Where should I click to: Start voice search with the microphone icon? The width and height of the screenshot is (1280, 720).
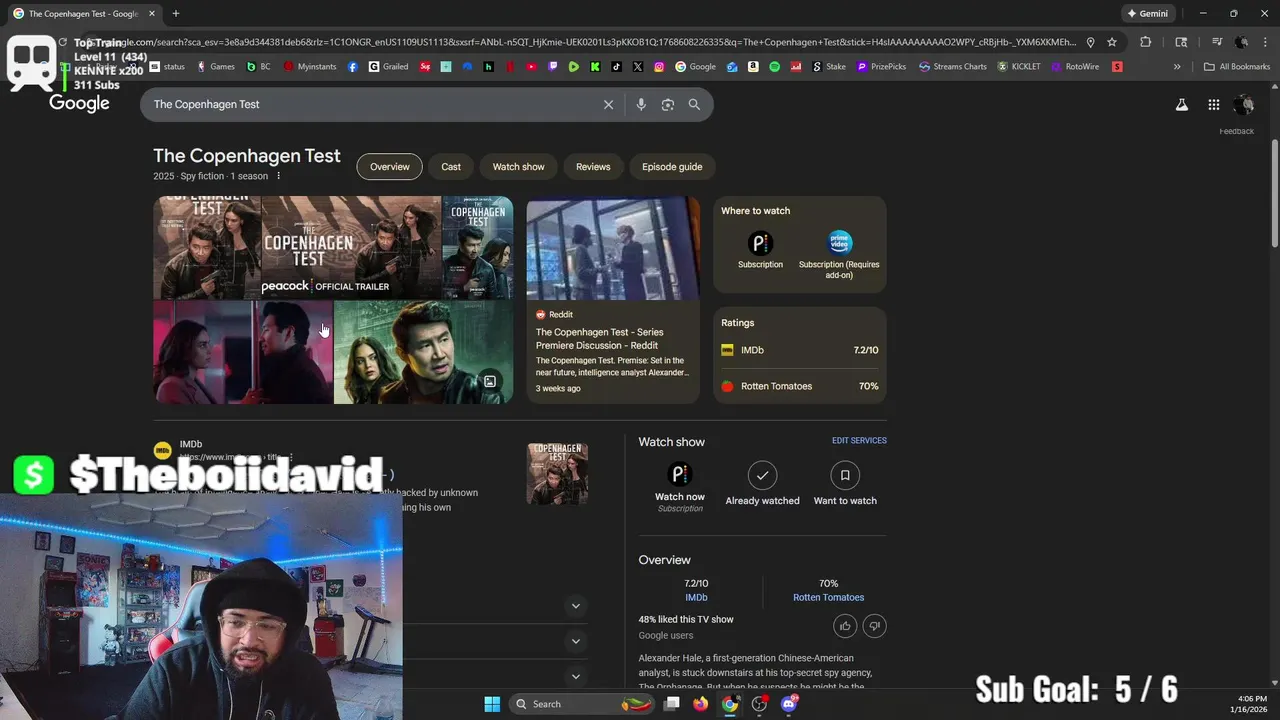pos(641,104)
